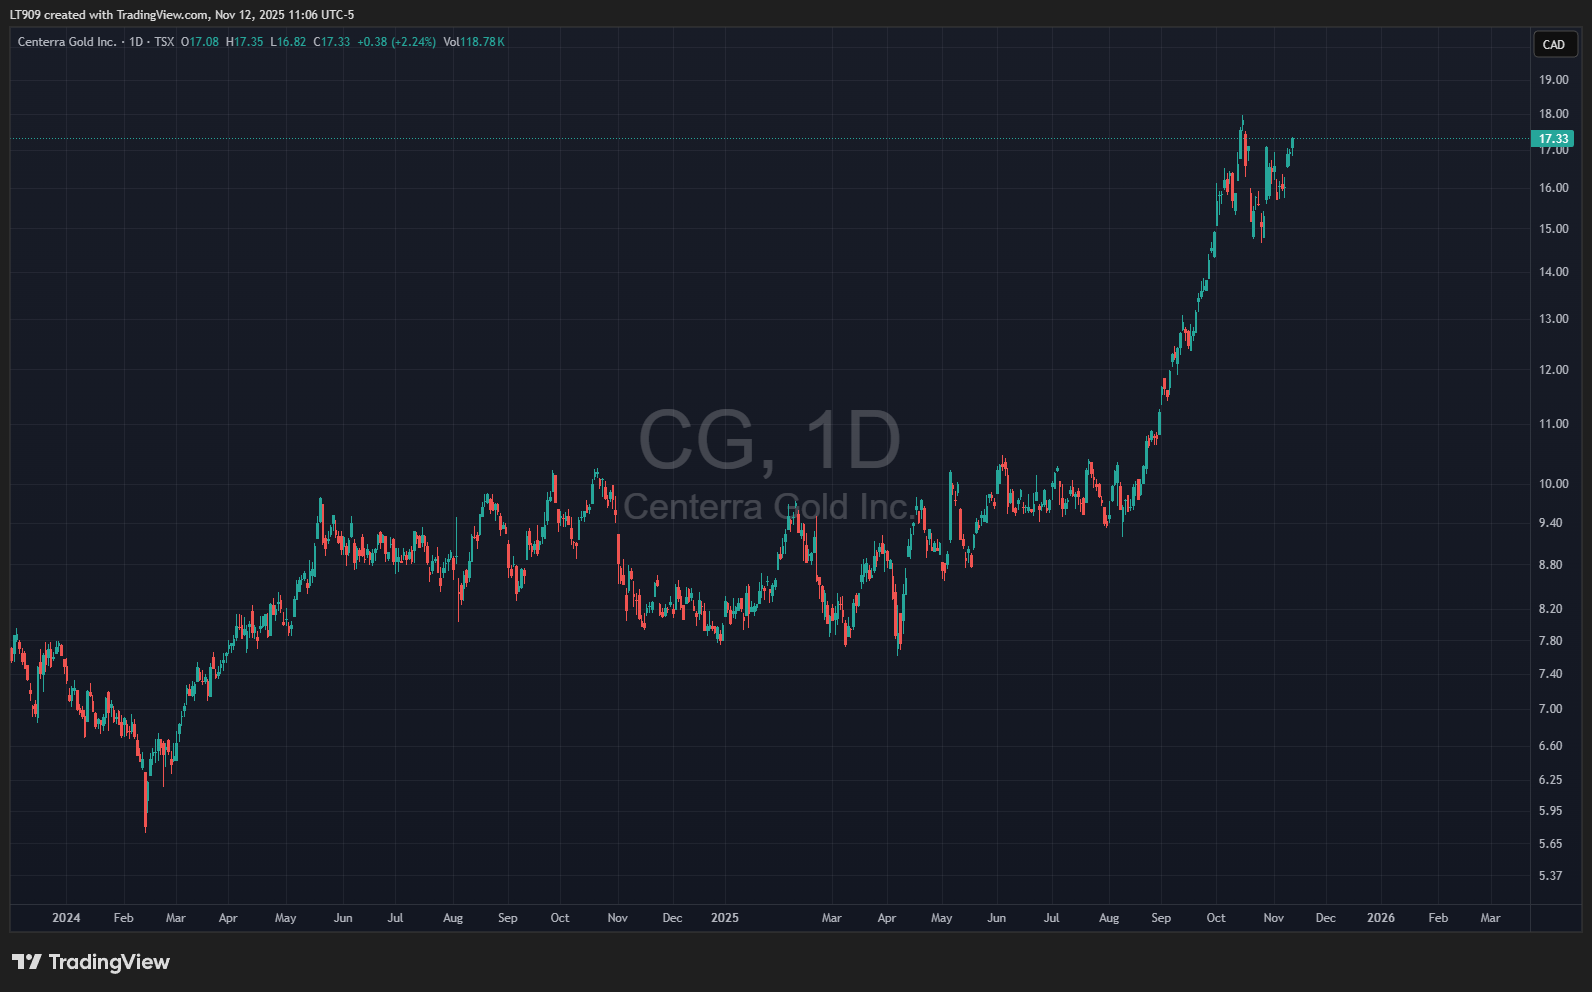The width and height of the screenshot is (1592, 992).
Task: Click the Jun label left of 2025
Action: [343, 918]
